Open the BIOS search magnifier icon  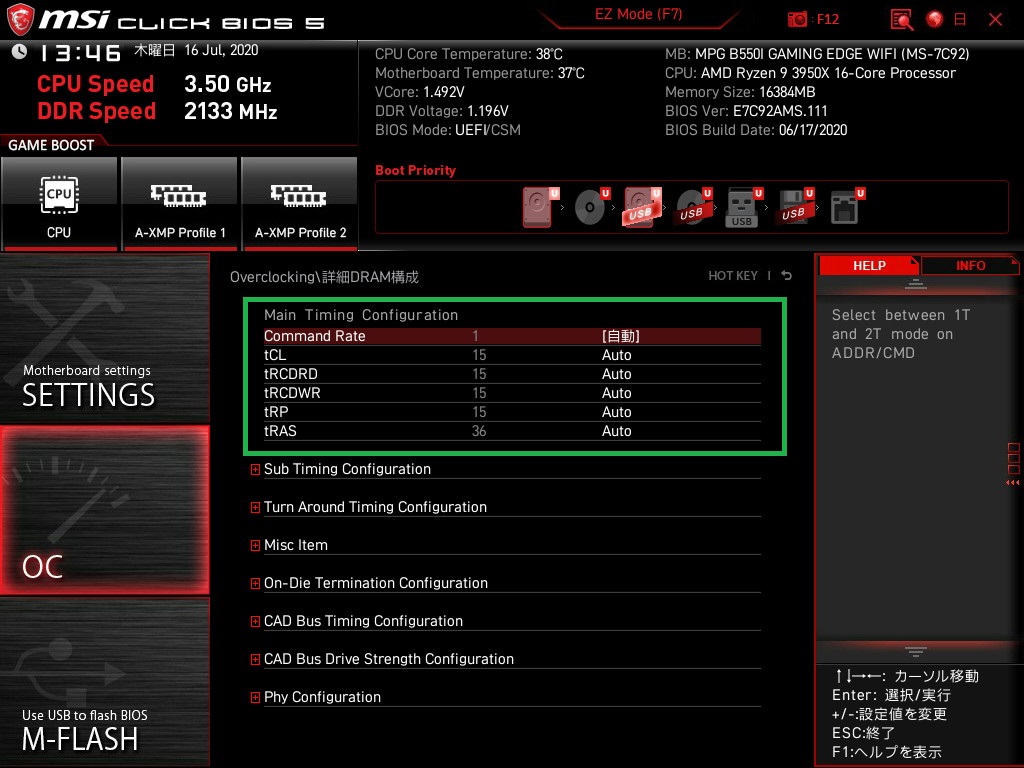(x=902, y=20)
